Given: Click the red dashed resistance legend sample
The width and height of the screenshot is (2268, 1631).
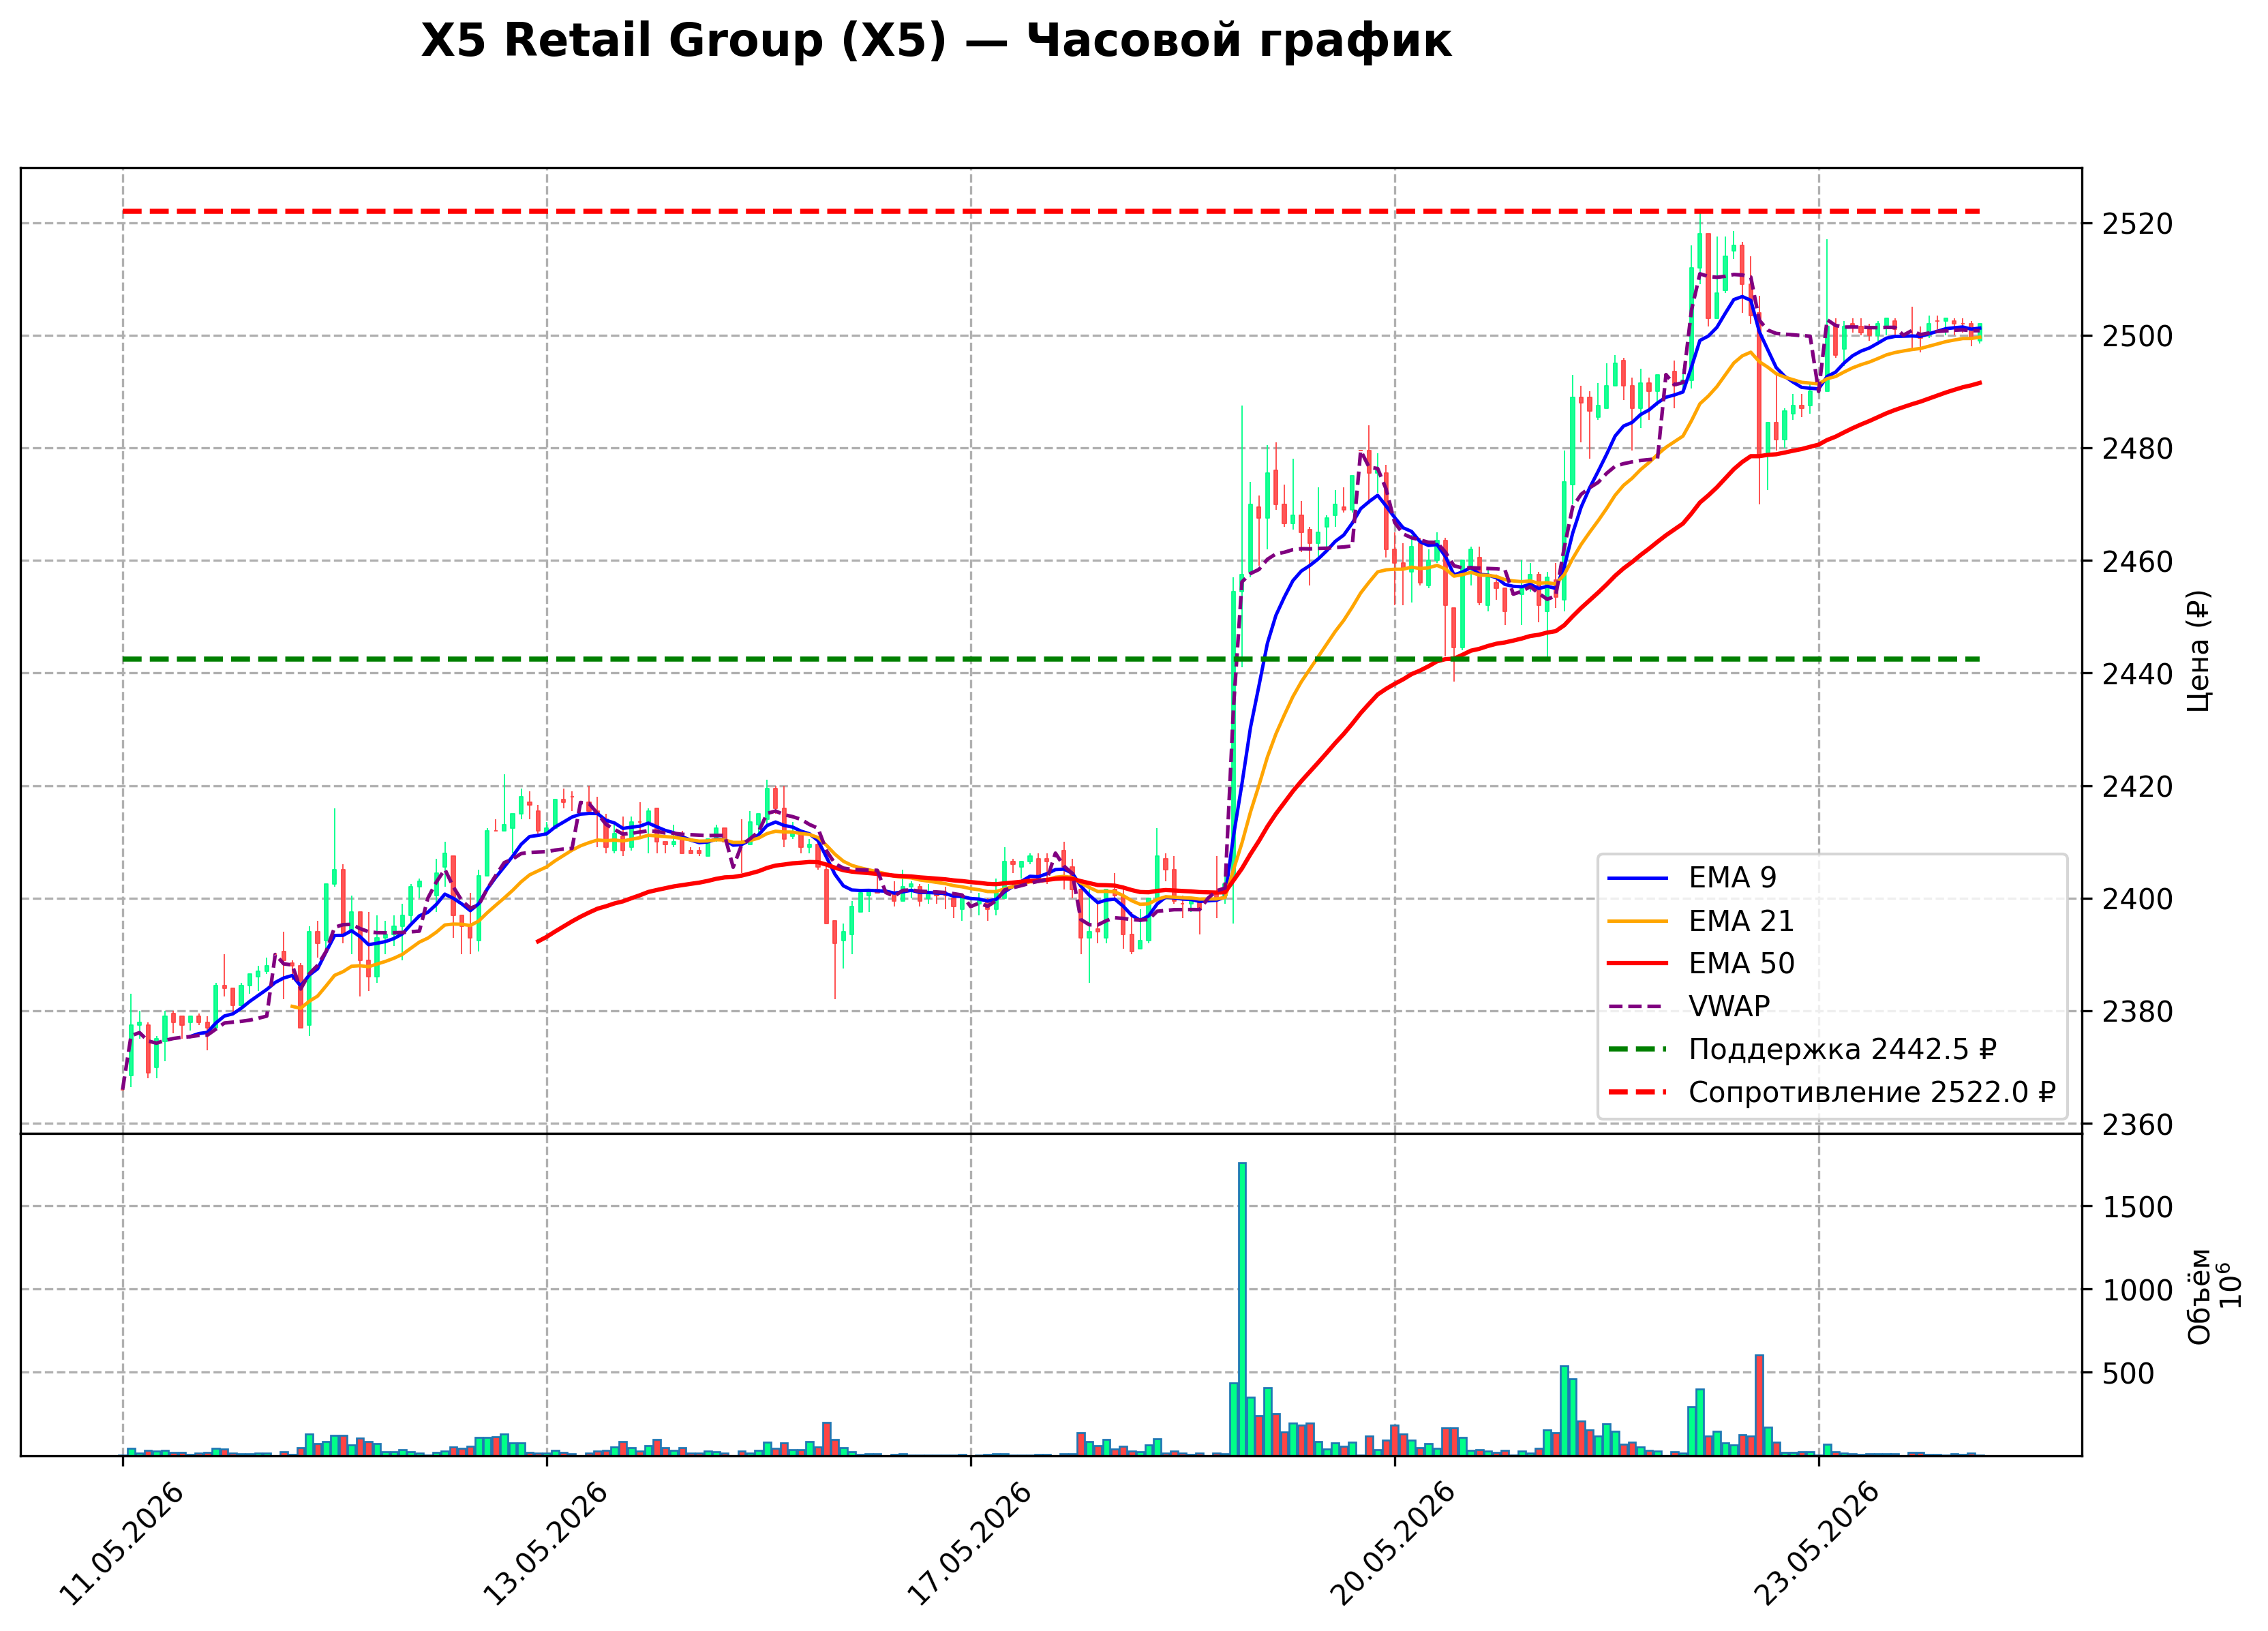Looking at the screenshot, I should tap(1638, 1093).
